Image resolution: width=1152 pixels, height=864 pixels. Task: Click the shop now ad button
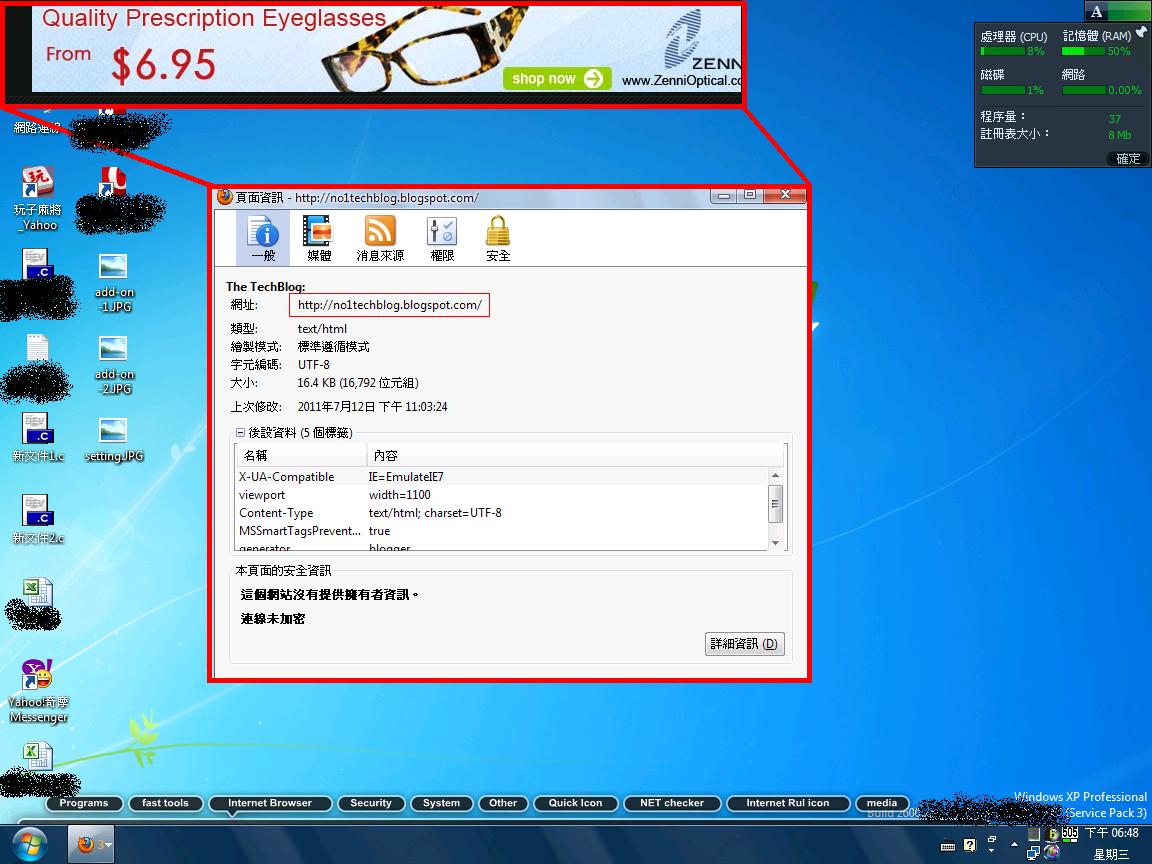tap(556, 79)
